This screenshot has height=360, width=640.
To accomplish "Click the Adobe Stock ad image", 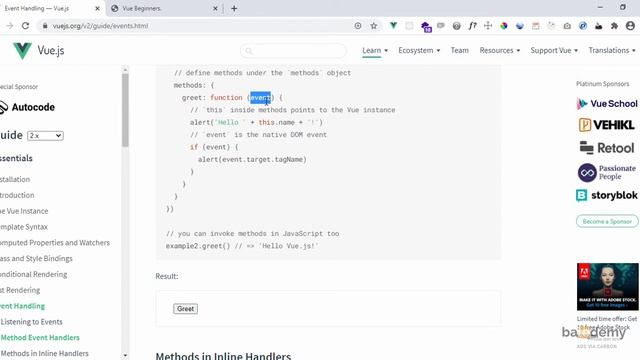I will [x=607, y=287].
